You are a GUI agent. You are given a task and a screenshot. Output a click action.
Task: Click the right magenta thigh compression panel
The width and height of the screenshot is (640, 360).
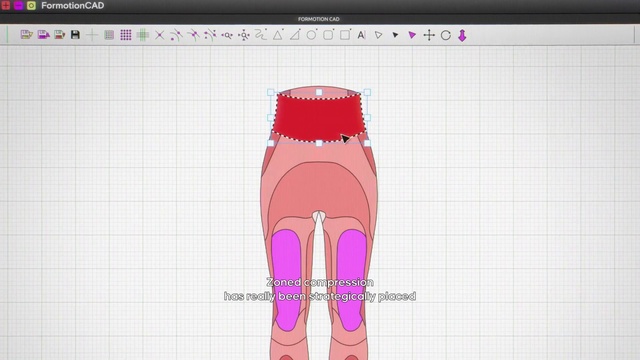pyautogui.click(x=351, y=280)
